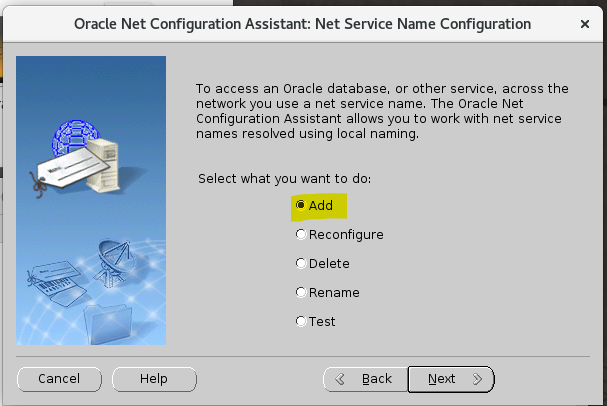Go Back to the previous step
The image size is (607, 406).
365,379
